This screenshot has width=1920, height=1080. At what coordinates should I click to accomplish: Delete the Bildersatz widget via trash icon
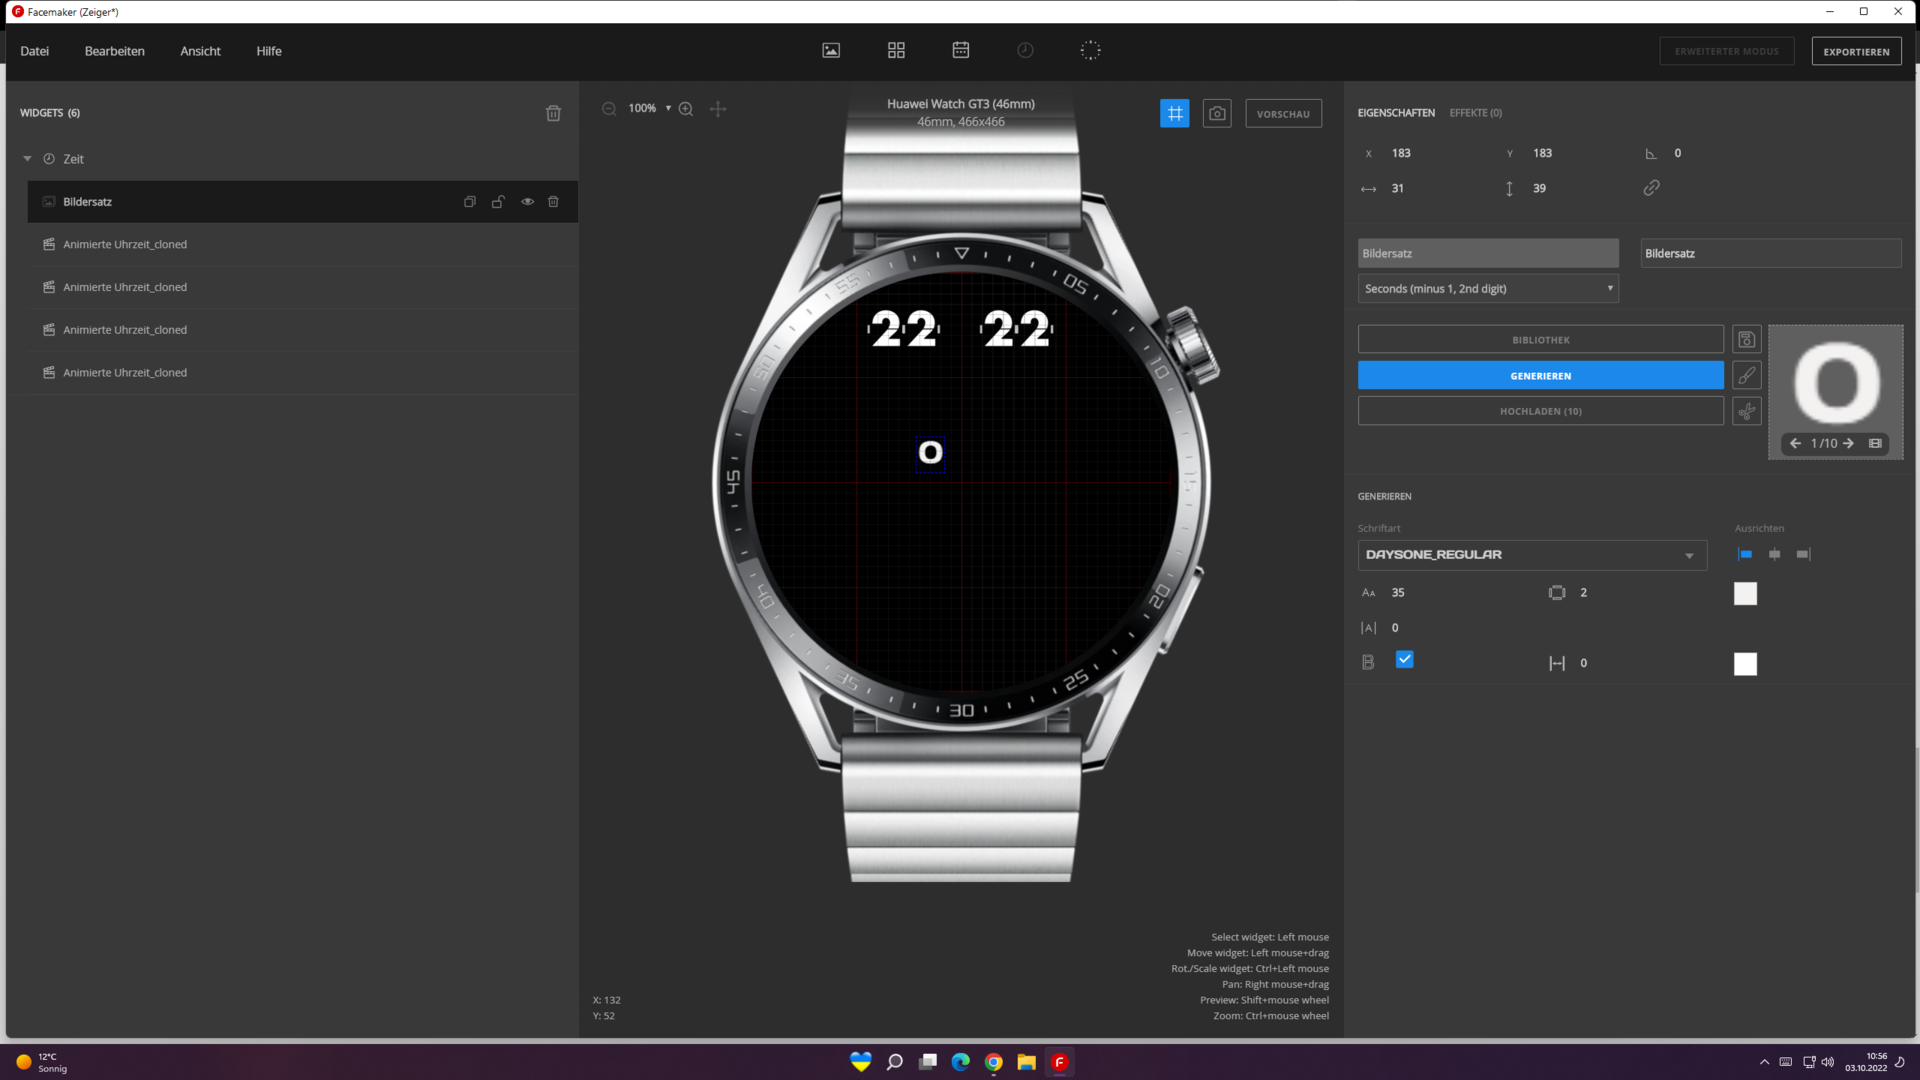coord(553,202)
